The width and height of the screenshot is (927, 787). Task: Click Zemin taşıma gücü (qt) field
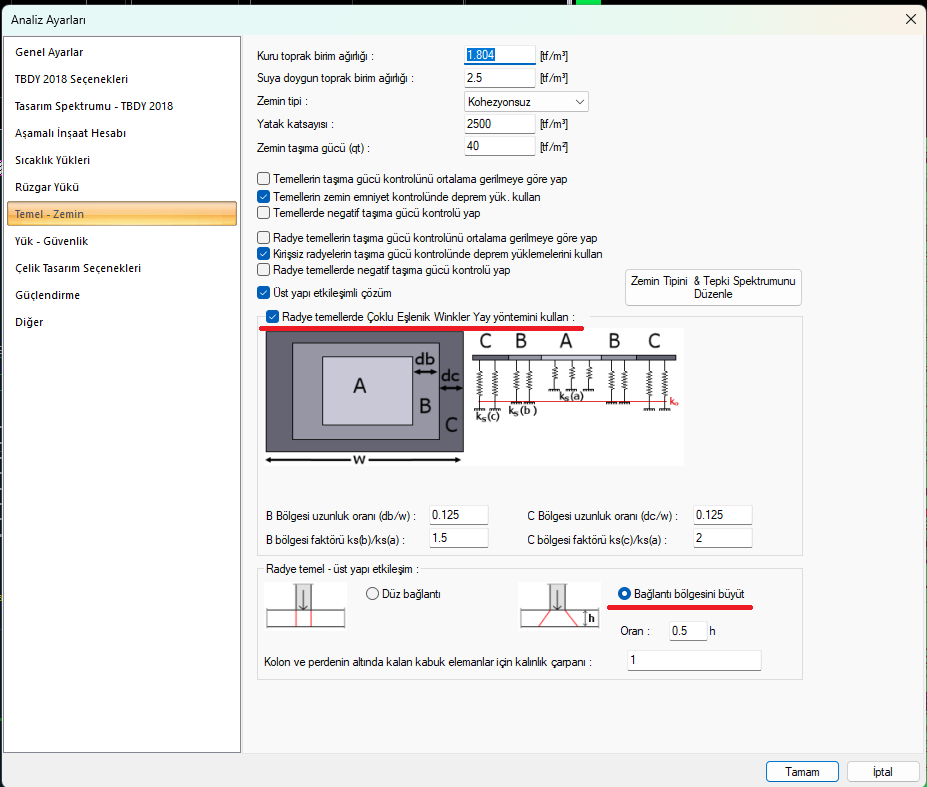[500, 146]
